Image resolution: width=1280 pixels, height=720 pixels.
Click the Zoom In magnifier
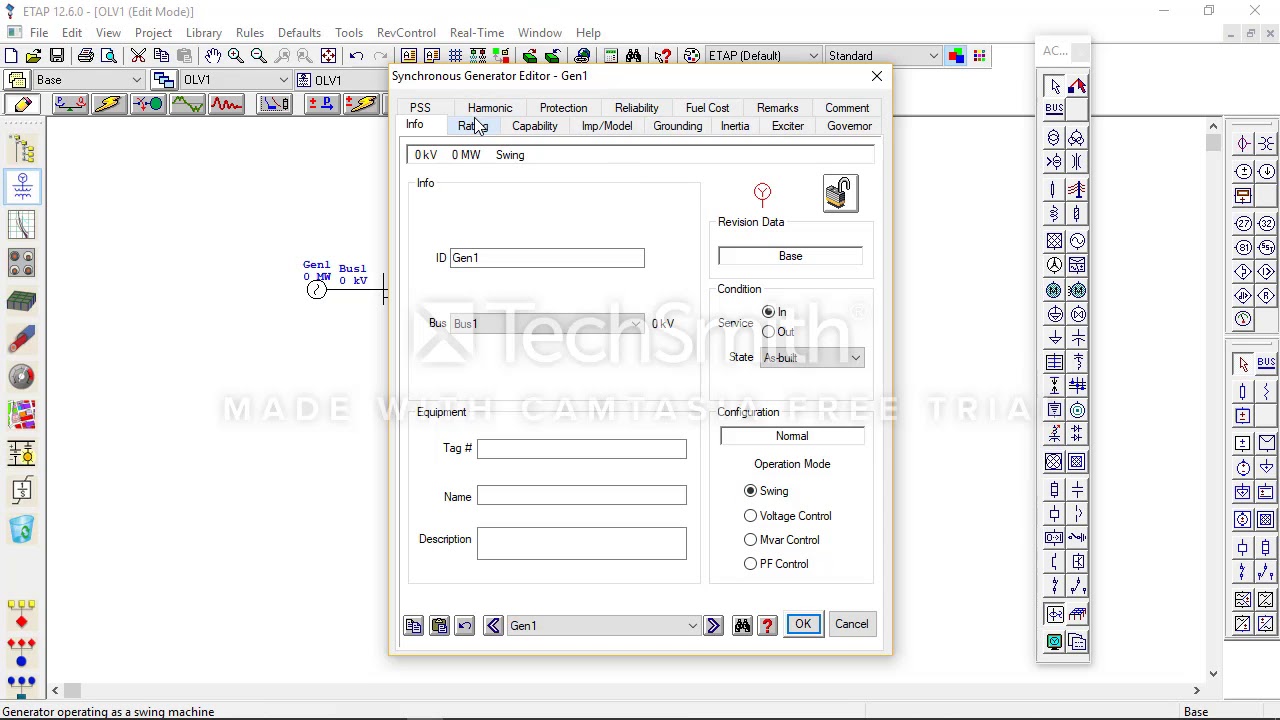click(x=236, y=56)
